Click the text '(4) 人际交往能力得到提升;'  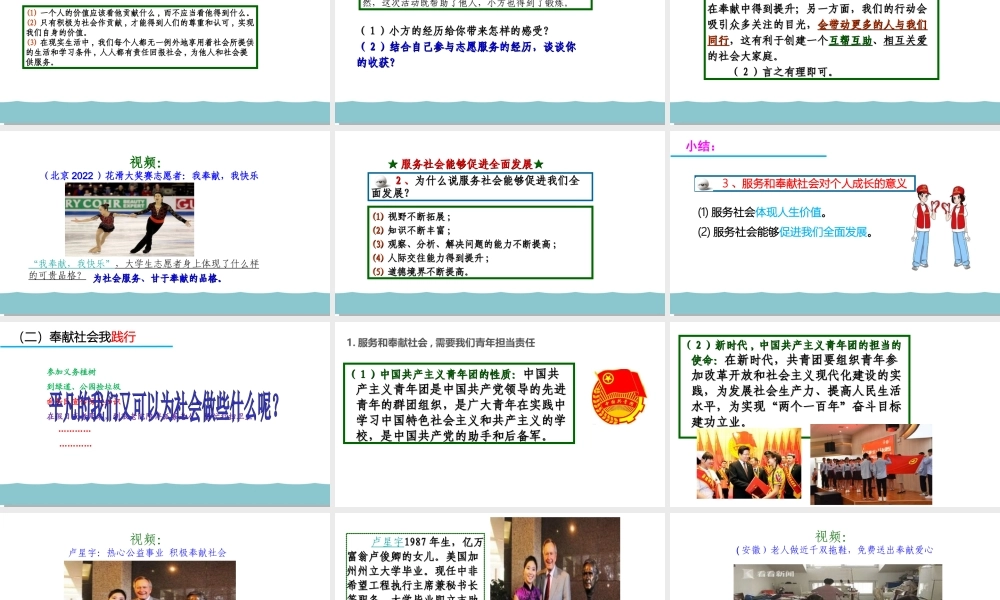tap(431, 258)
